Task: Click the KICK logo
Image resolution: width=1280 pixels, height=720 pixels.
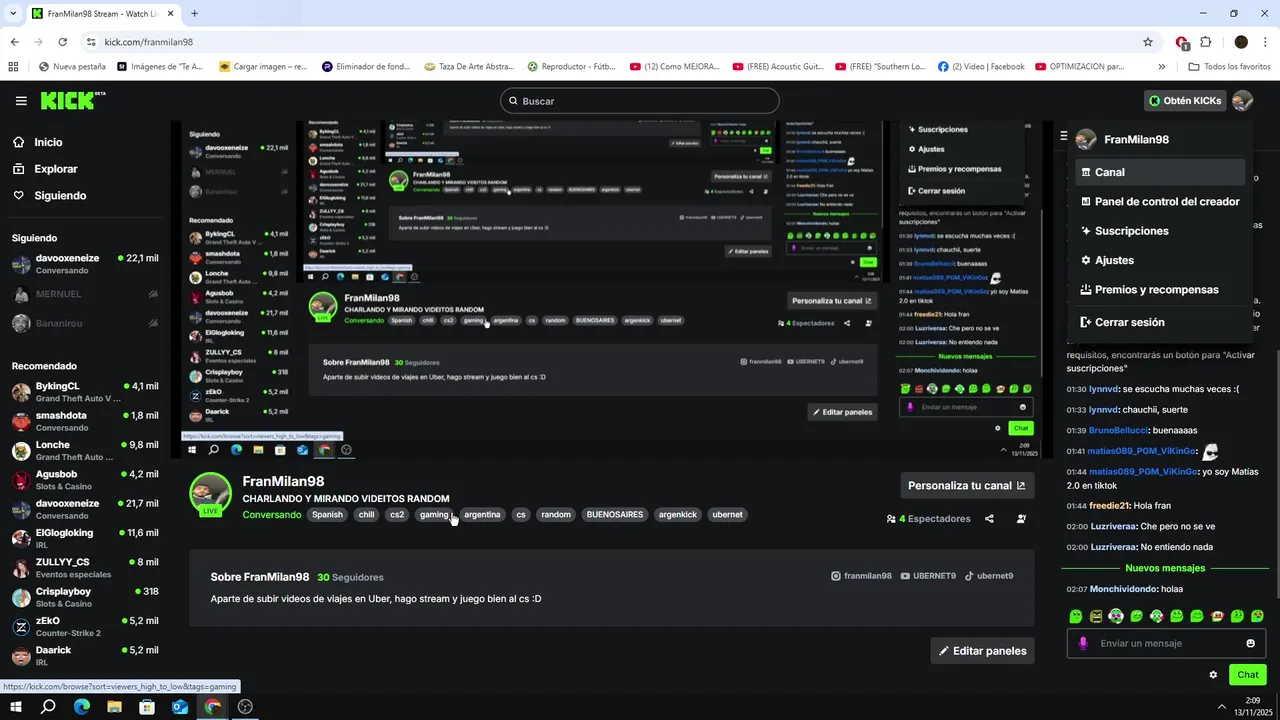Action: pyautogui.click(x=72, y=100)
